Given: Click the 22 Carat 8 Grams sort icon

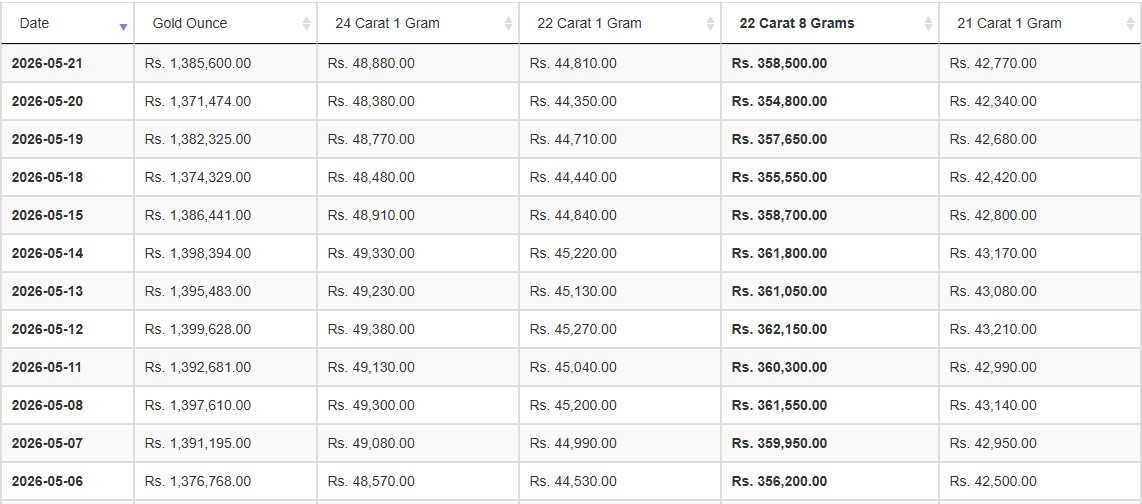Looking at the screenshot, I should [928, 23].
